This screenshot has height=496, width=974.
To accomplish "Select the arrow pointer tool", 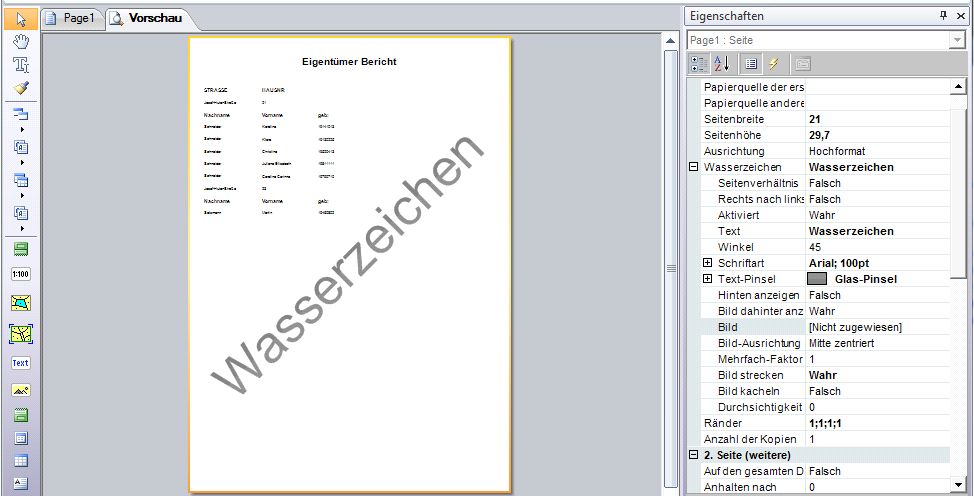I will (21, 18).
